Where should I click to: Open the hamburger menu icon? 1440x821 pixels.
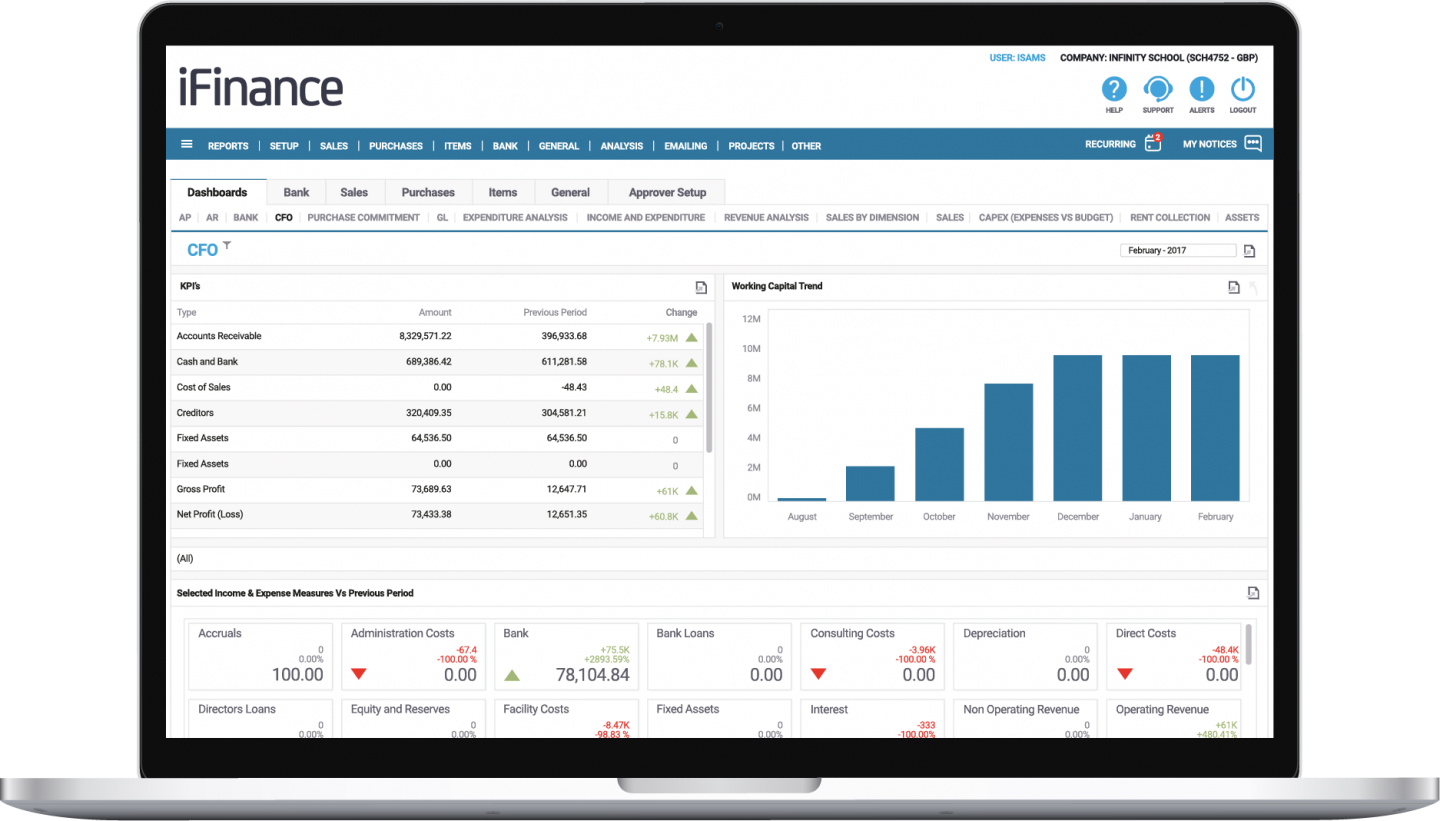186,144
